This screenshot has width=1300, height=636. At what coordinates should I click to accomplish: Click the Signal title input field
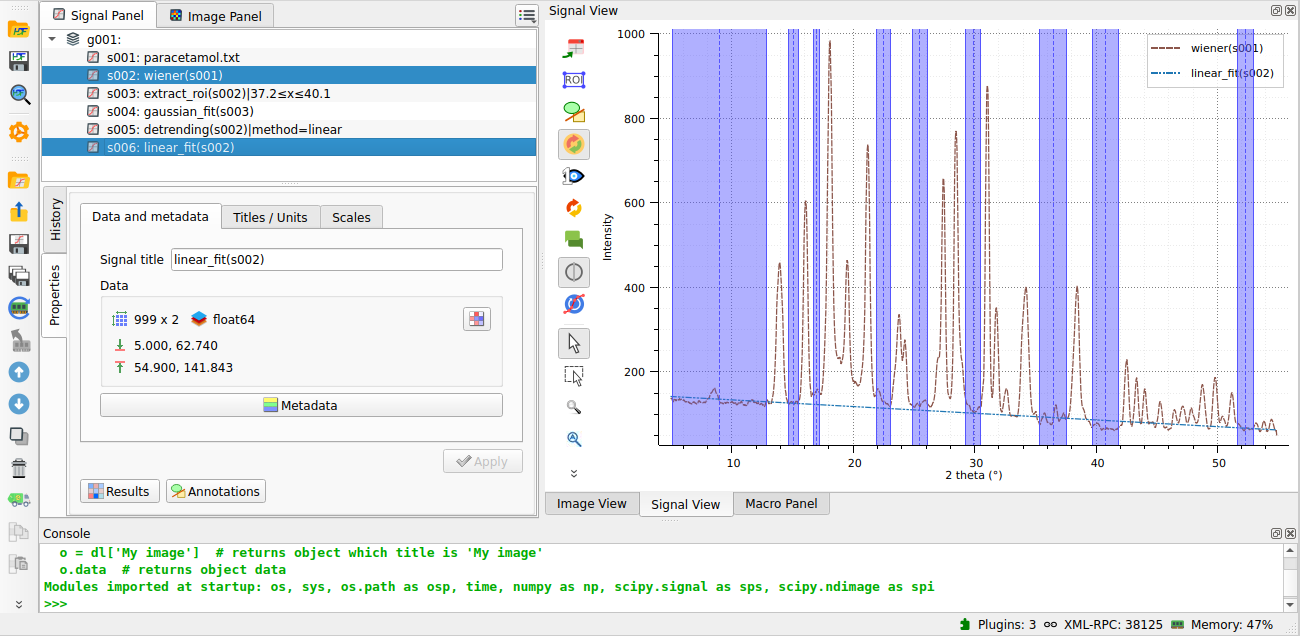[x=337, y=260]
